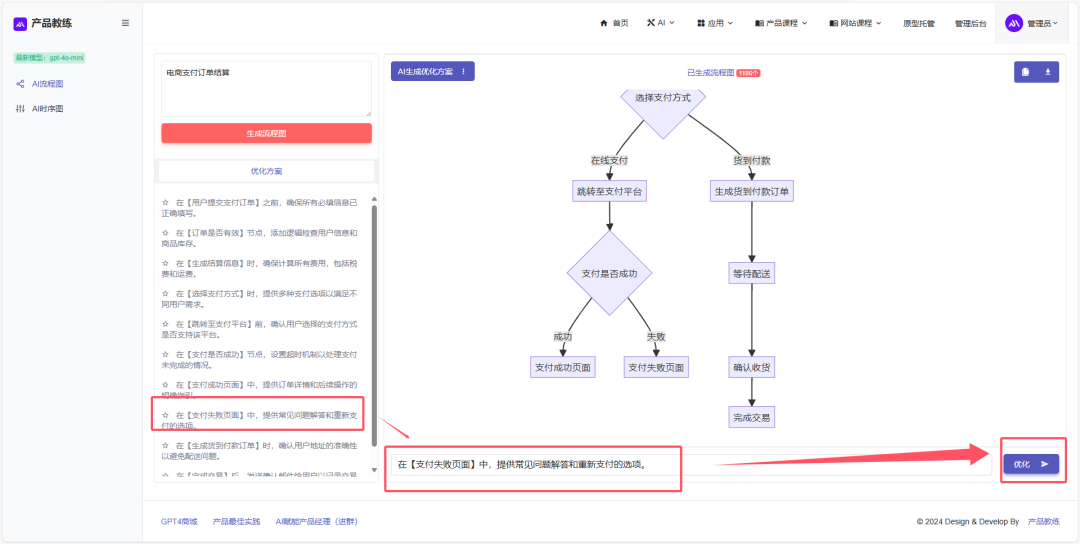This screenshot has width=1080, height=544.
Task: Click the 最新模型: gpt-4o-mini badge
Action: [49, 58]
